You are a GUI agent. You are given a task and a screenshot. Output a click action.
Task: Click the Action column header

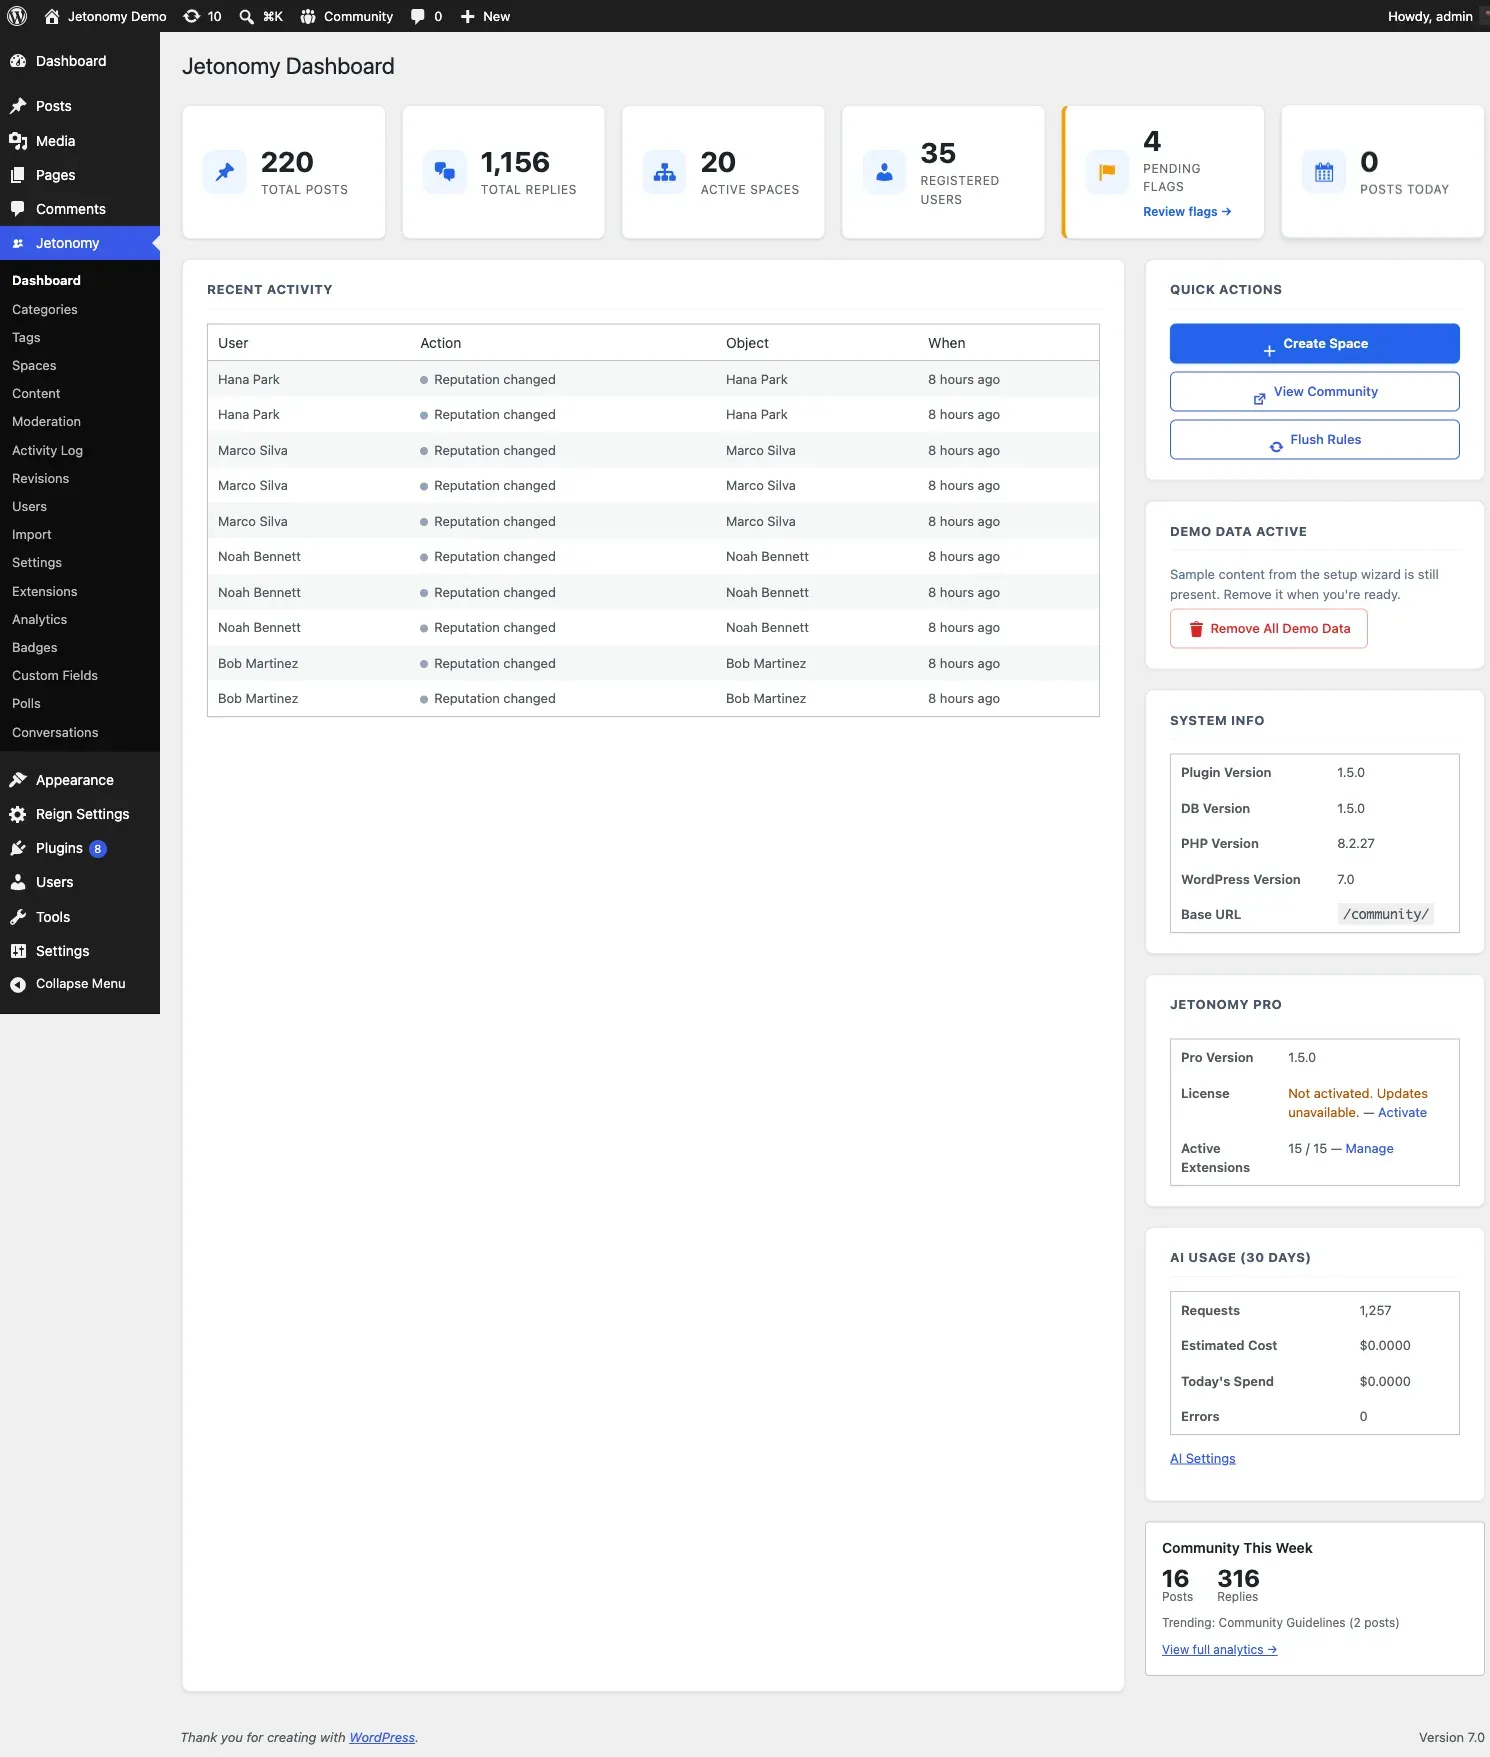(x=440, y=343)
